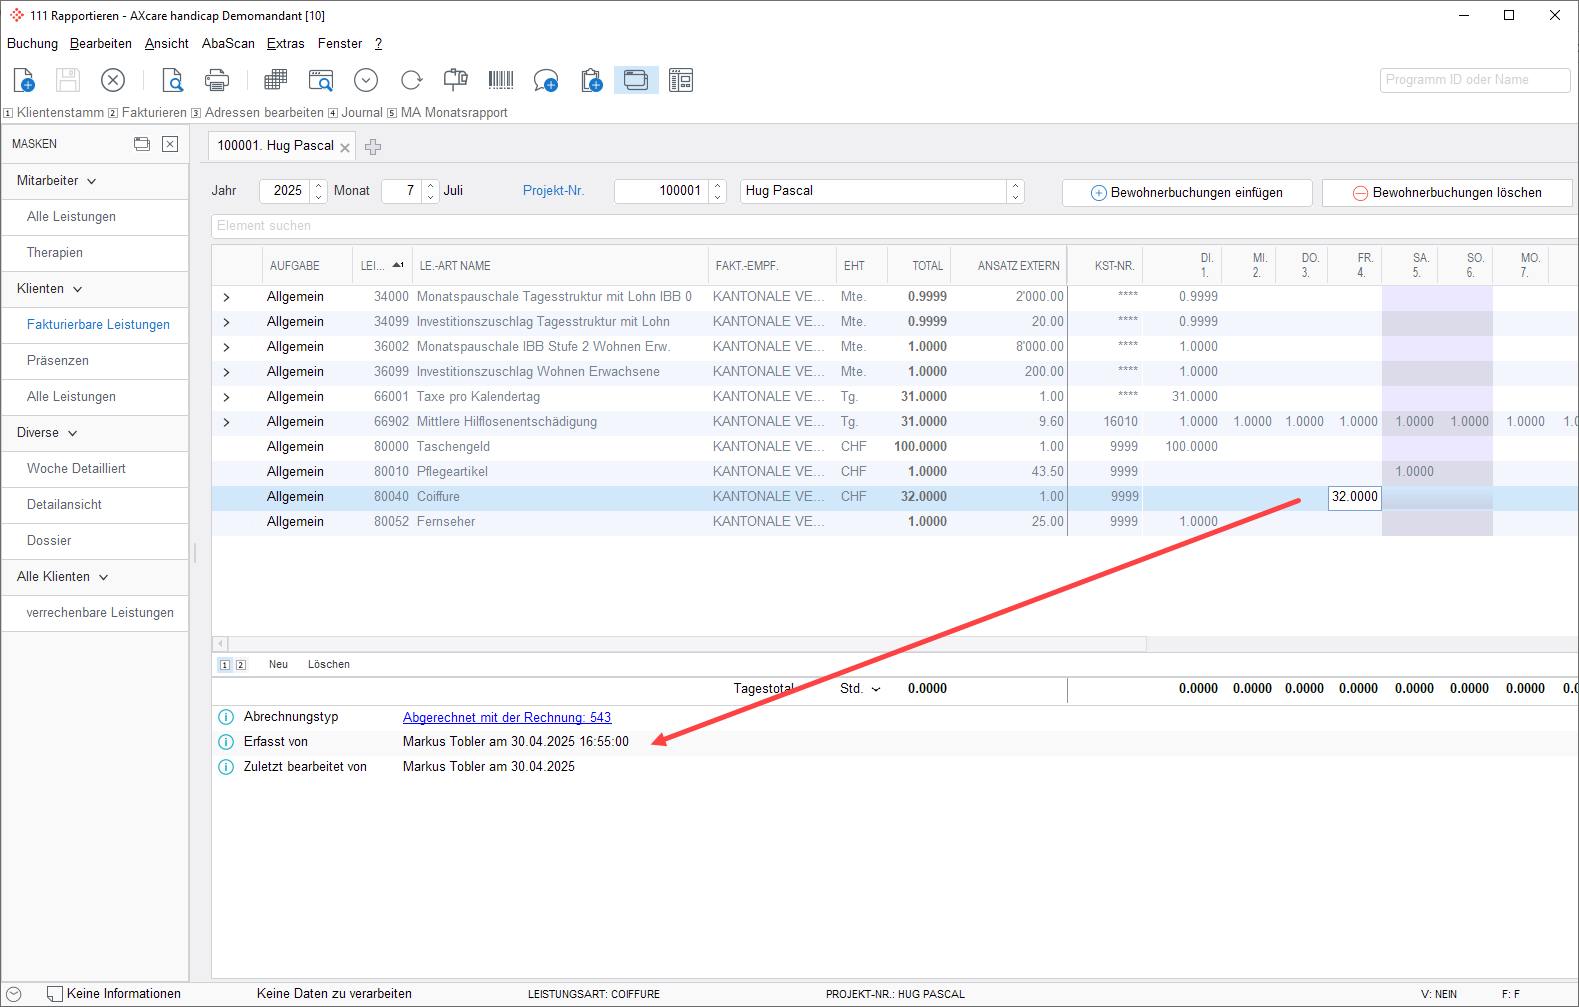Open link Abgerechnet mit der Rechnung: 543

pos(506,717)
